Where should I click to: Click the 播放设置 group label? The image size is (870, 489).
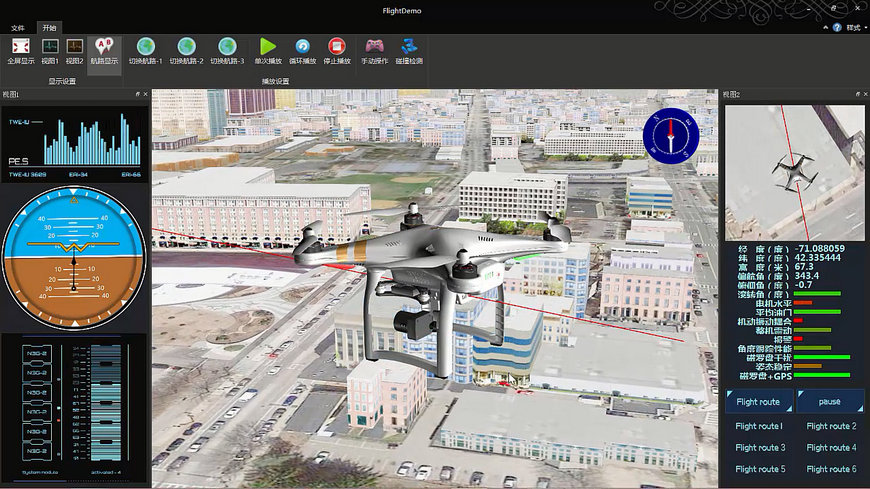click(275, 81)
